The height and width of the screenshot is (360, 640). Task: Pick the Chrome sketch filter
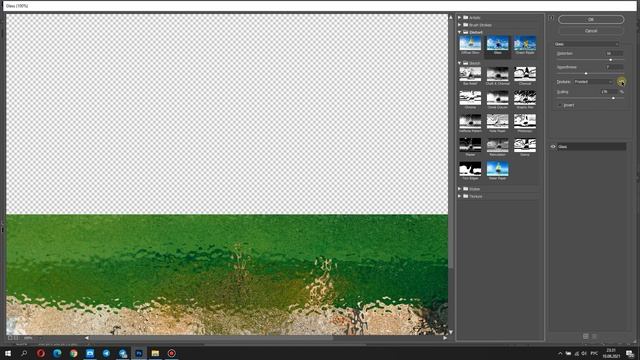(x=470, y=98)
